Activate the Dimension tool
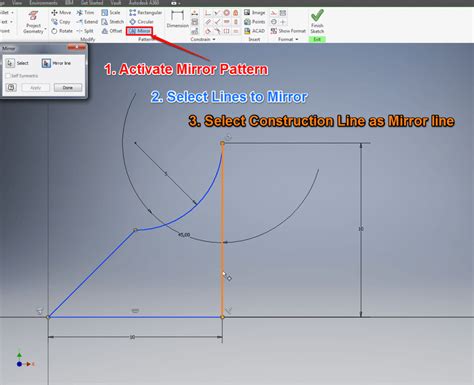The height and width of the screenshot is (385, 474). [177, 19]
